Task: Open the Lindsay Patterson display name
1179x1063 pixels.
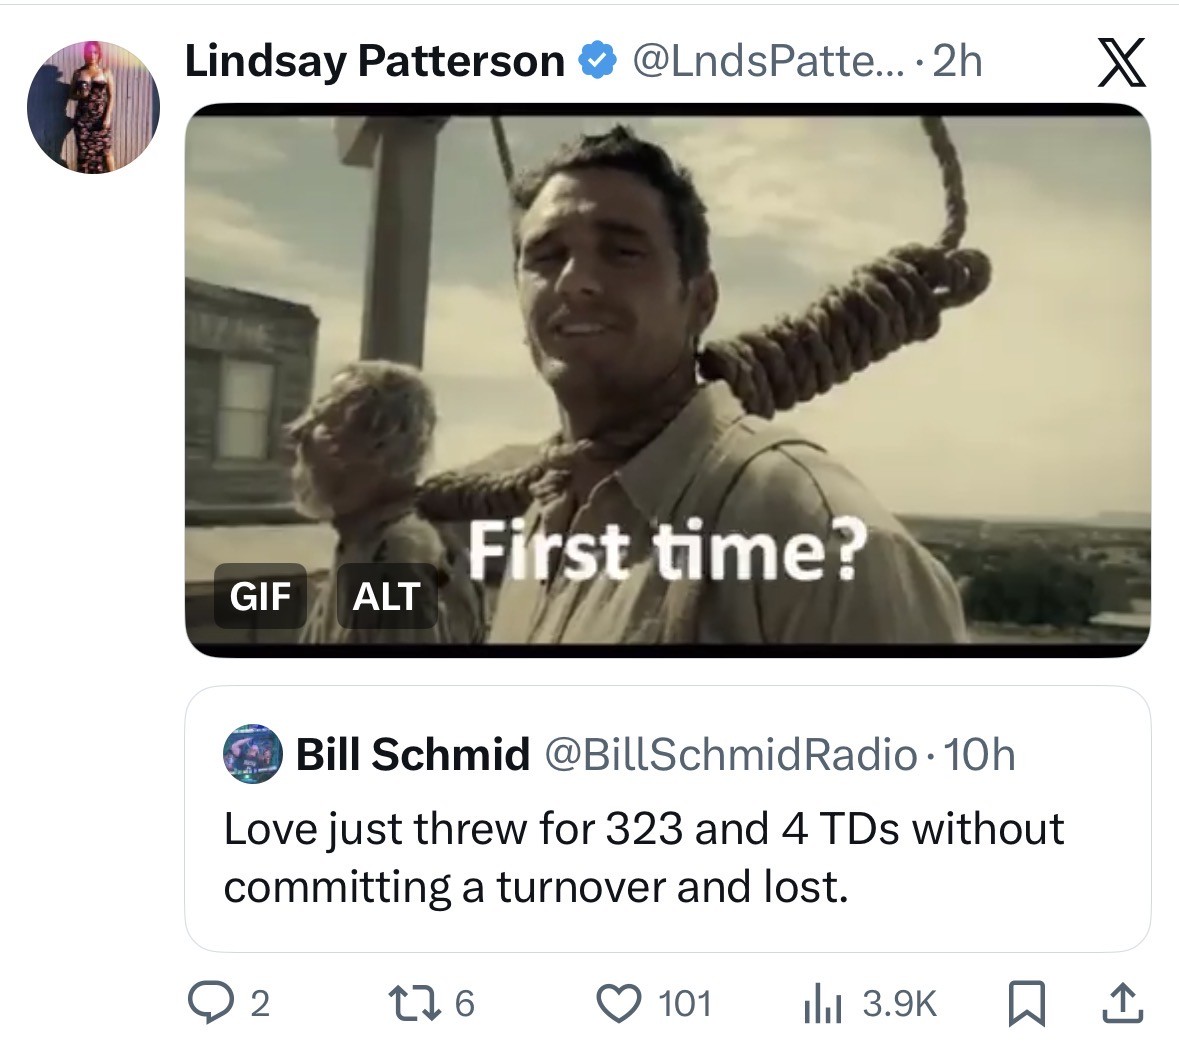Action: [375, 62]
